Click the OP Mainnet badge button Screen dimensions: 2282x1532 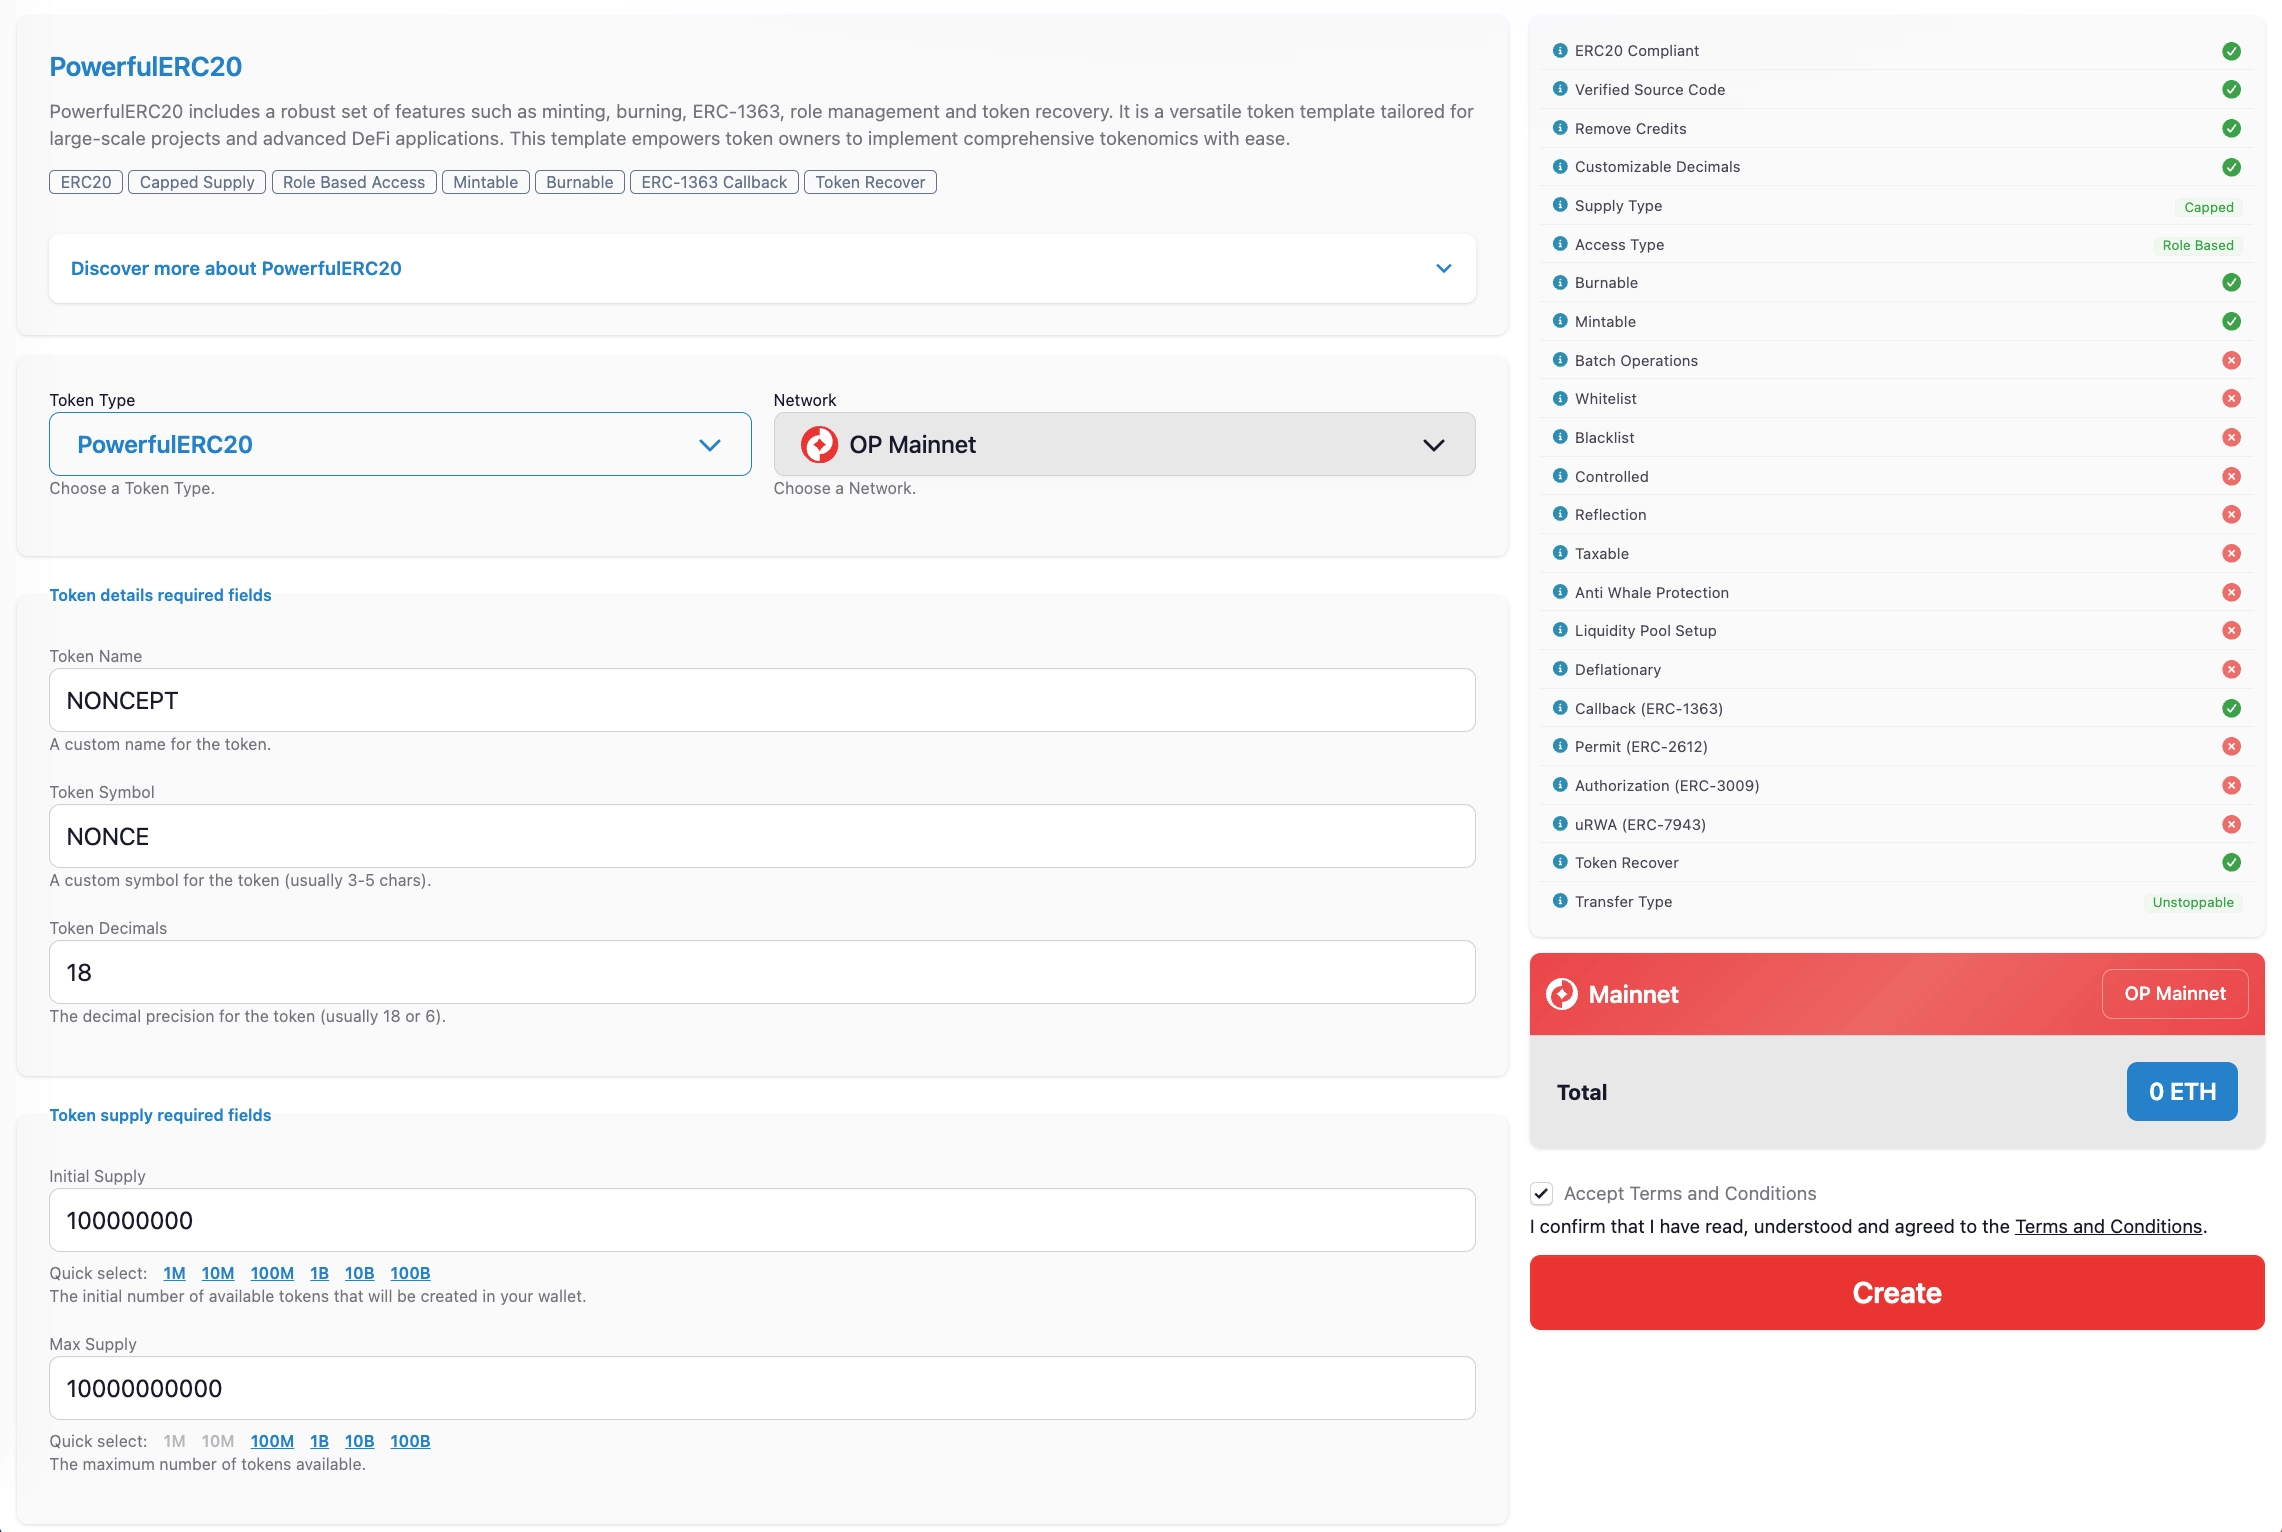2175,994
